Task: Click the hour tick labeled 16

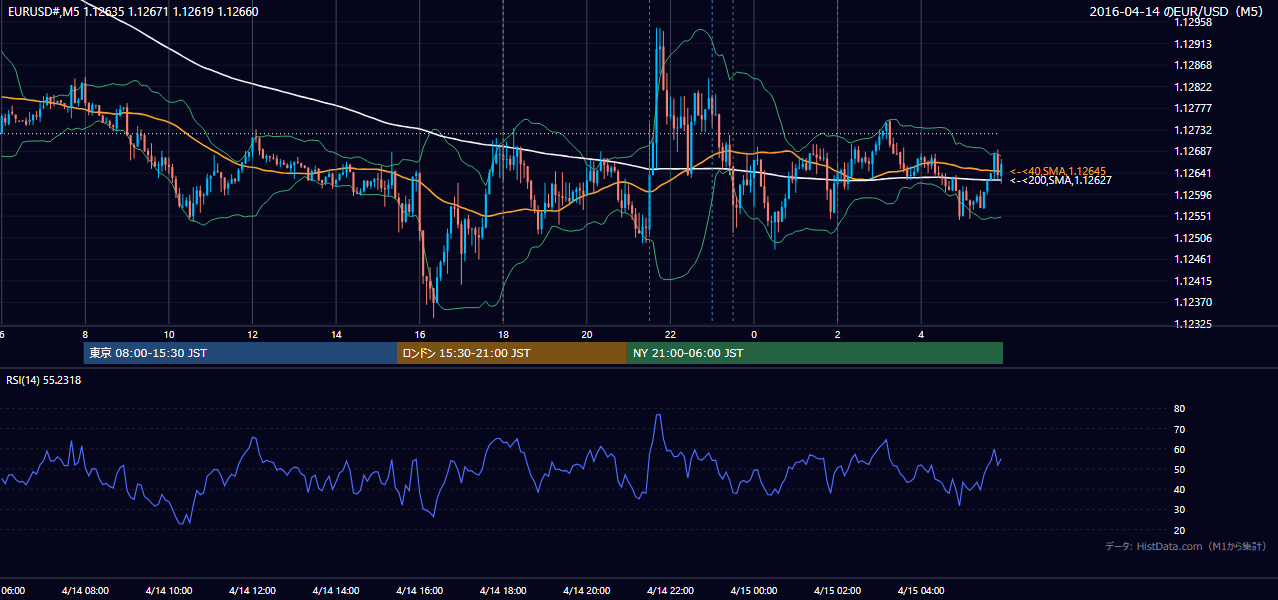Action: coord(420,334)
